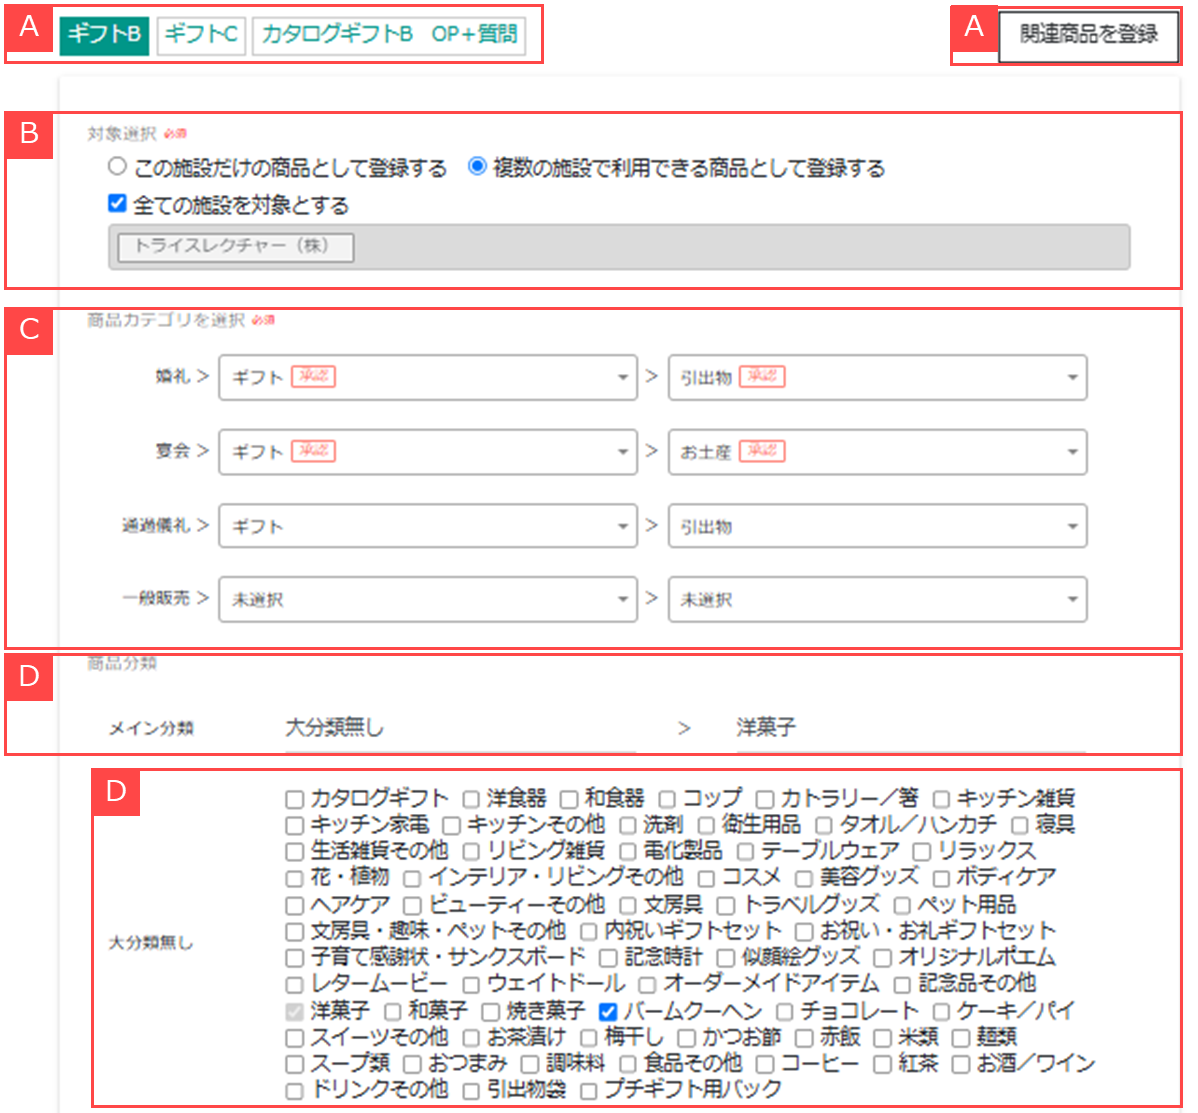The image size is (1198, 1113).
Task: Select この施設だけの商品として登録する radio option
Action: coord(118,167)
